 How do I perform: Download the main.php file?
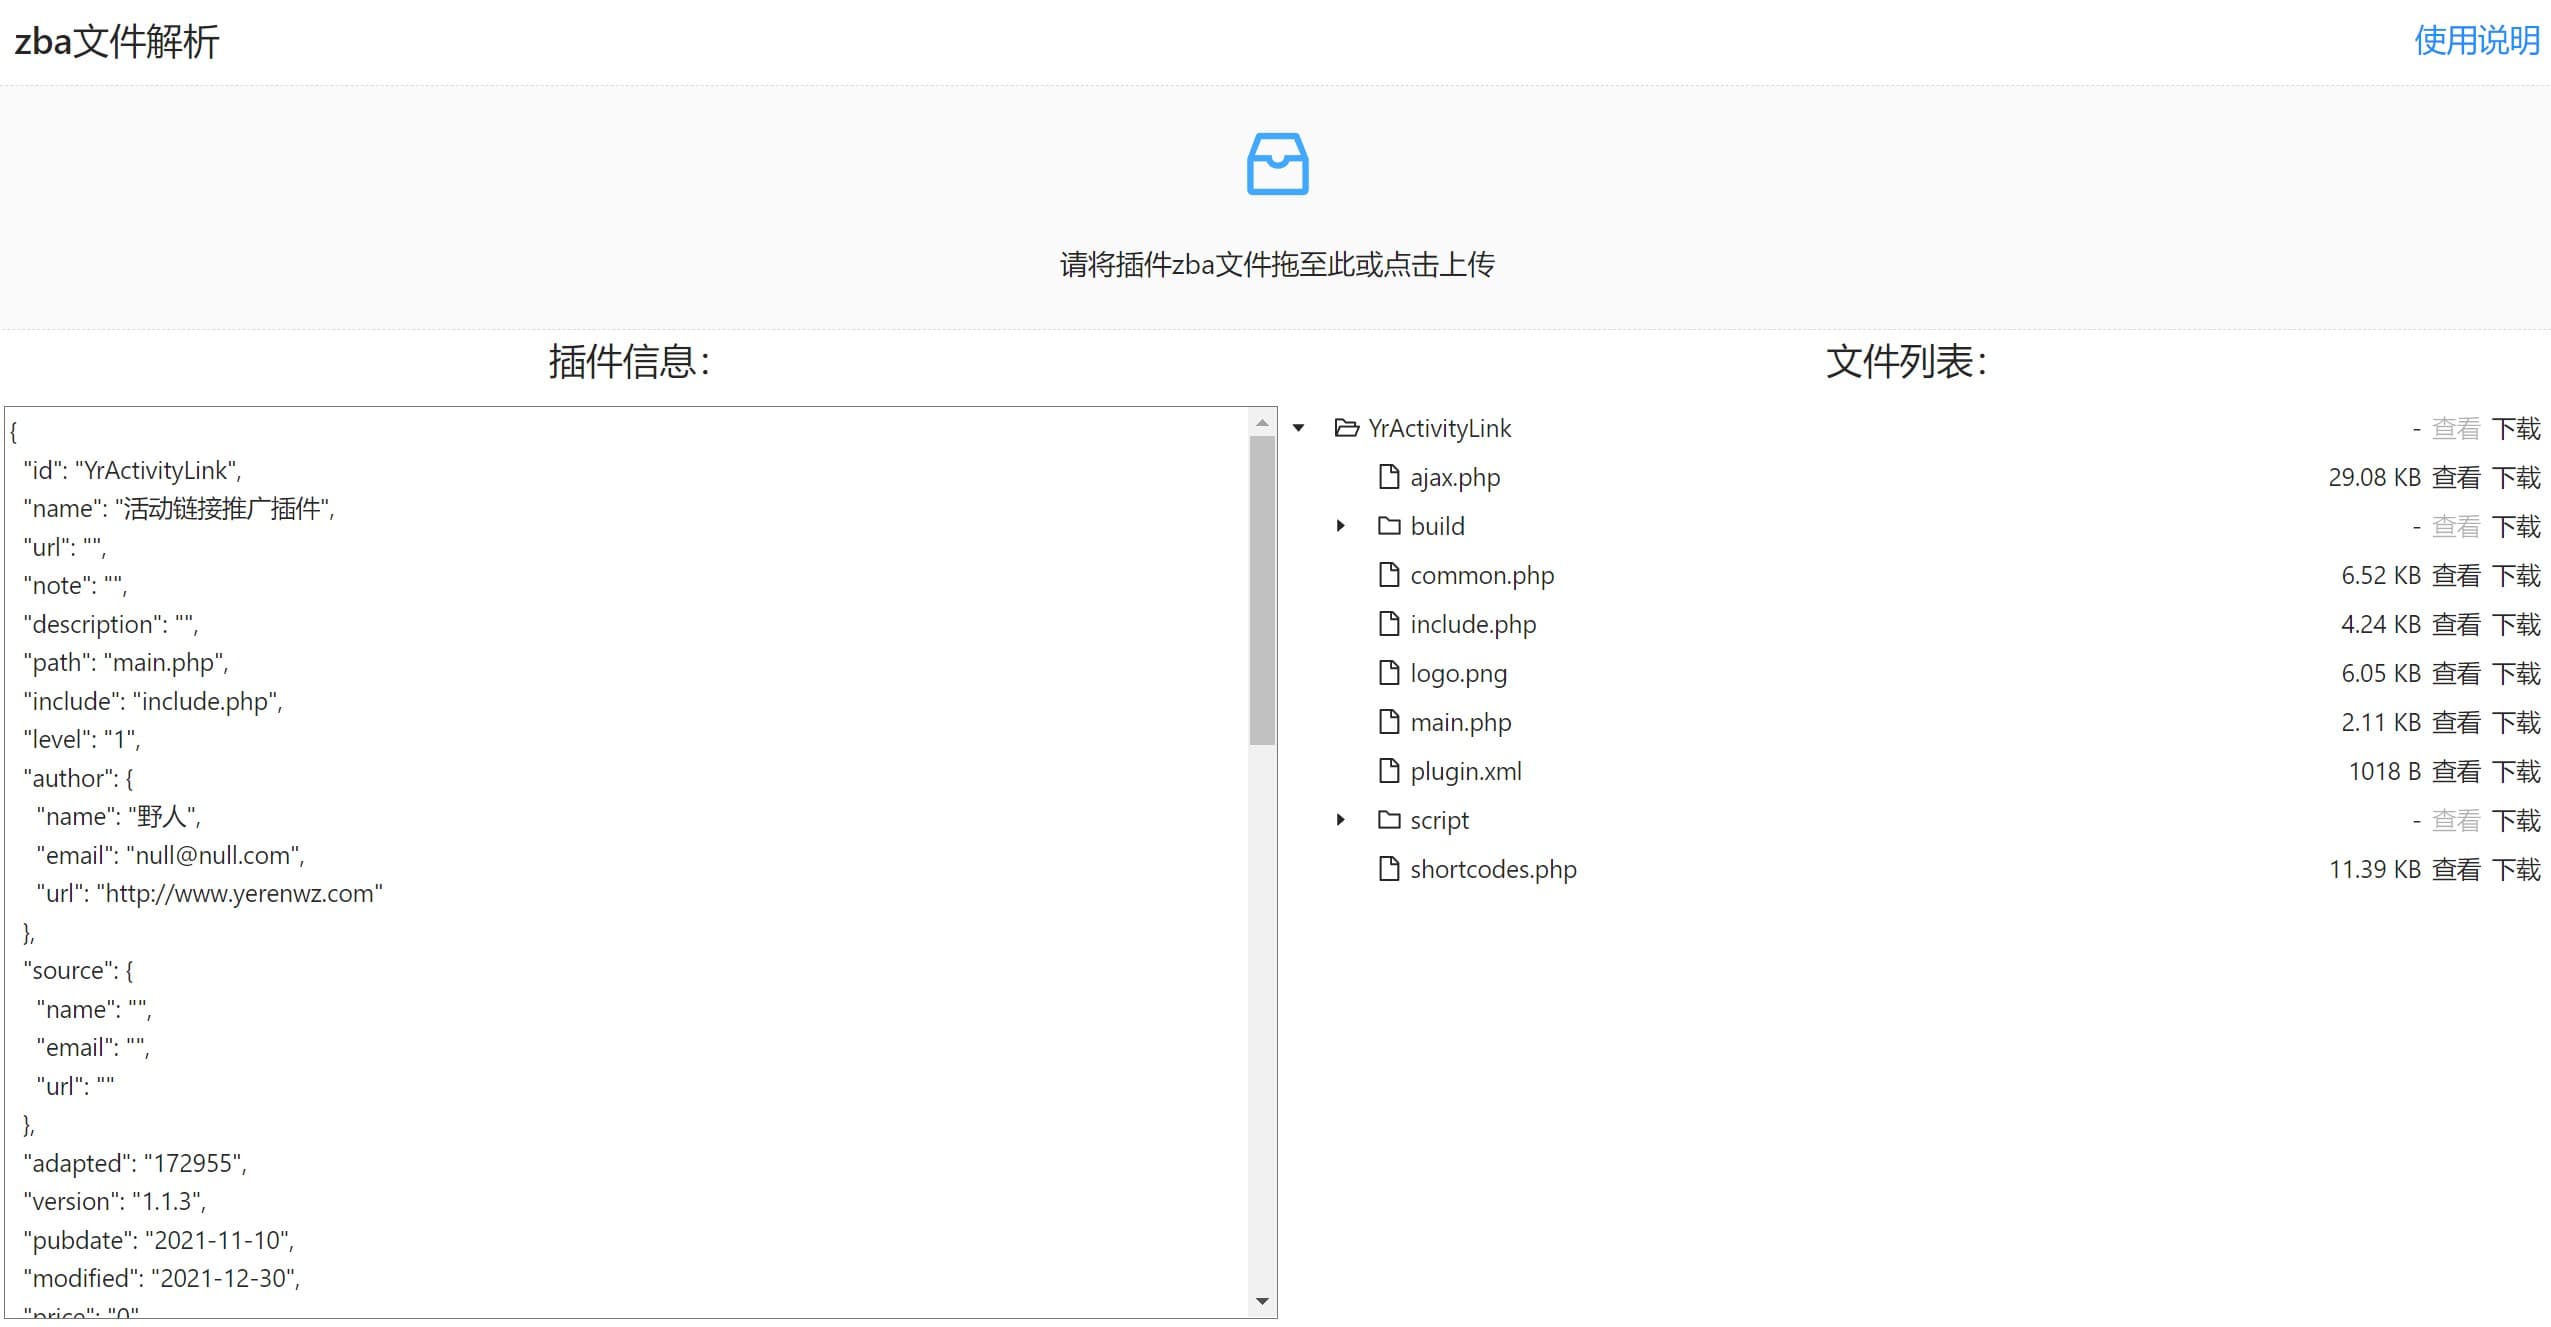click(2516, 723)
